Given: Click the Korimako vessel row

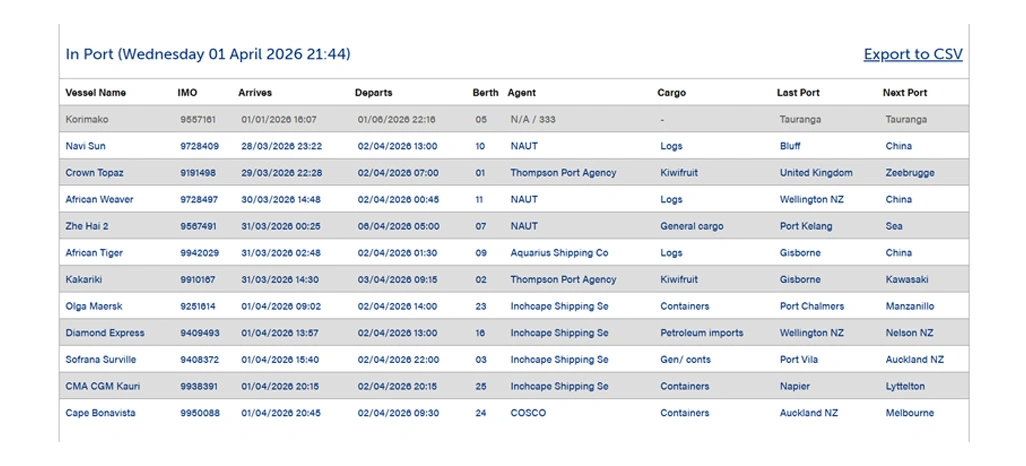Looking at the screenshot, I should point(87,120).
